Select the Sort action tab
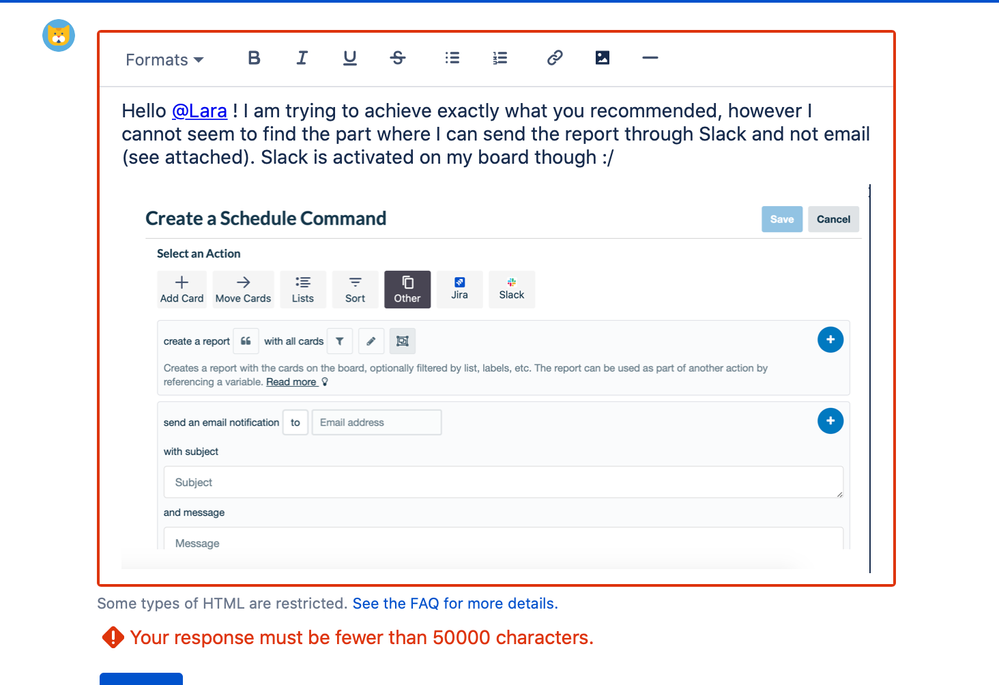The width and height of the screenshot is (999, 685). [355, 289]
